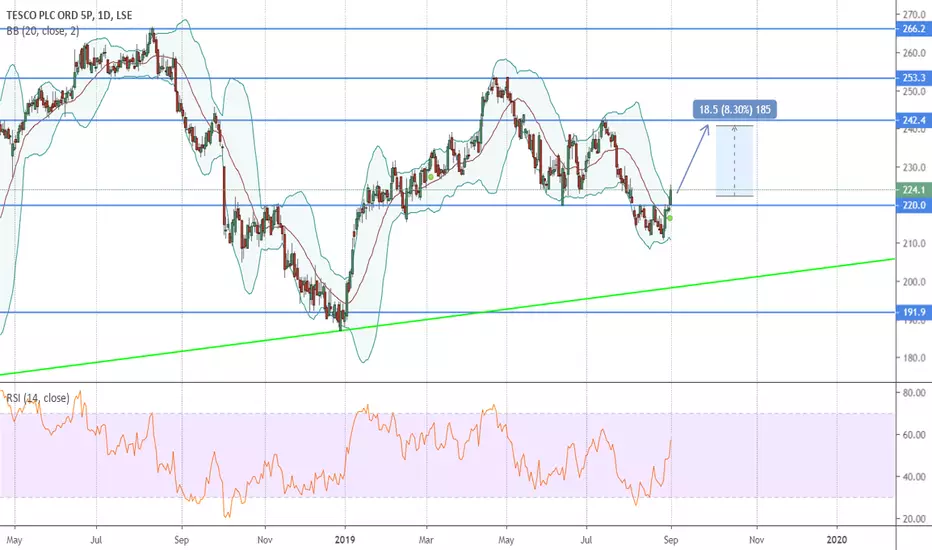
Task: Click the 266.2 horizontal line price label
Action: (914, 29)
